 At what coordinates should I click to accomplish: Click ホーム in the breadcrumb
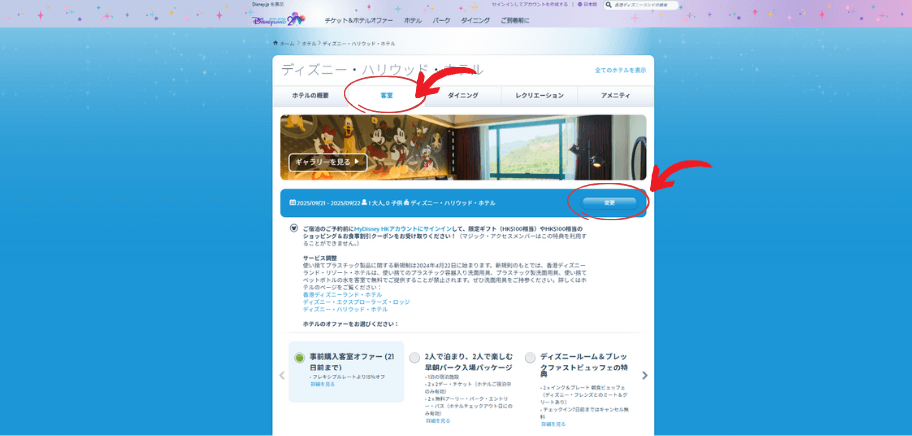pyautogui.click(x=287, y=44)
